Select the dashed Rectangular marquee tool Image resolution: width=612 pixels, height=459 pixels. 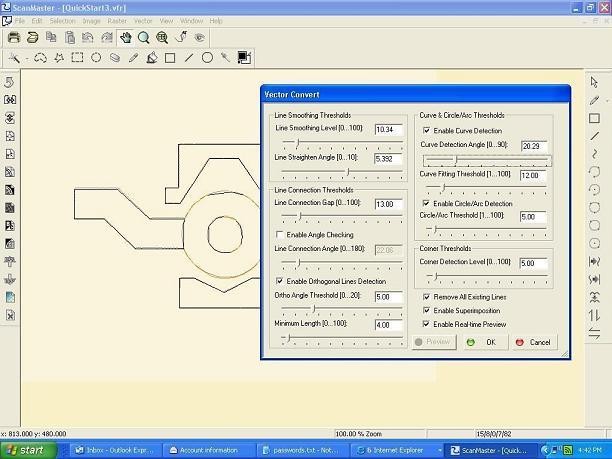pyautogui.click(x=77, y=58)
